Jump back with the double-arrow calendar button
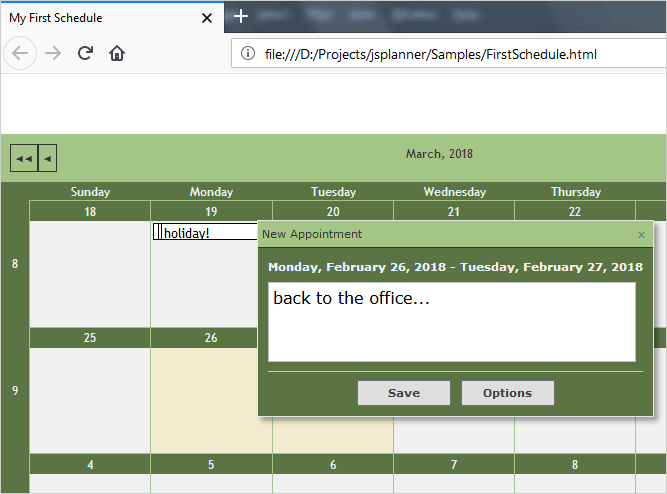The image size is (667, 494). 24,158
